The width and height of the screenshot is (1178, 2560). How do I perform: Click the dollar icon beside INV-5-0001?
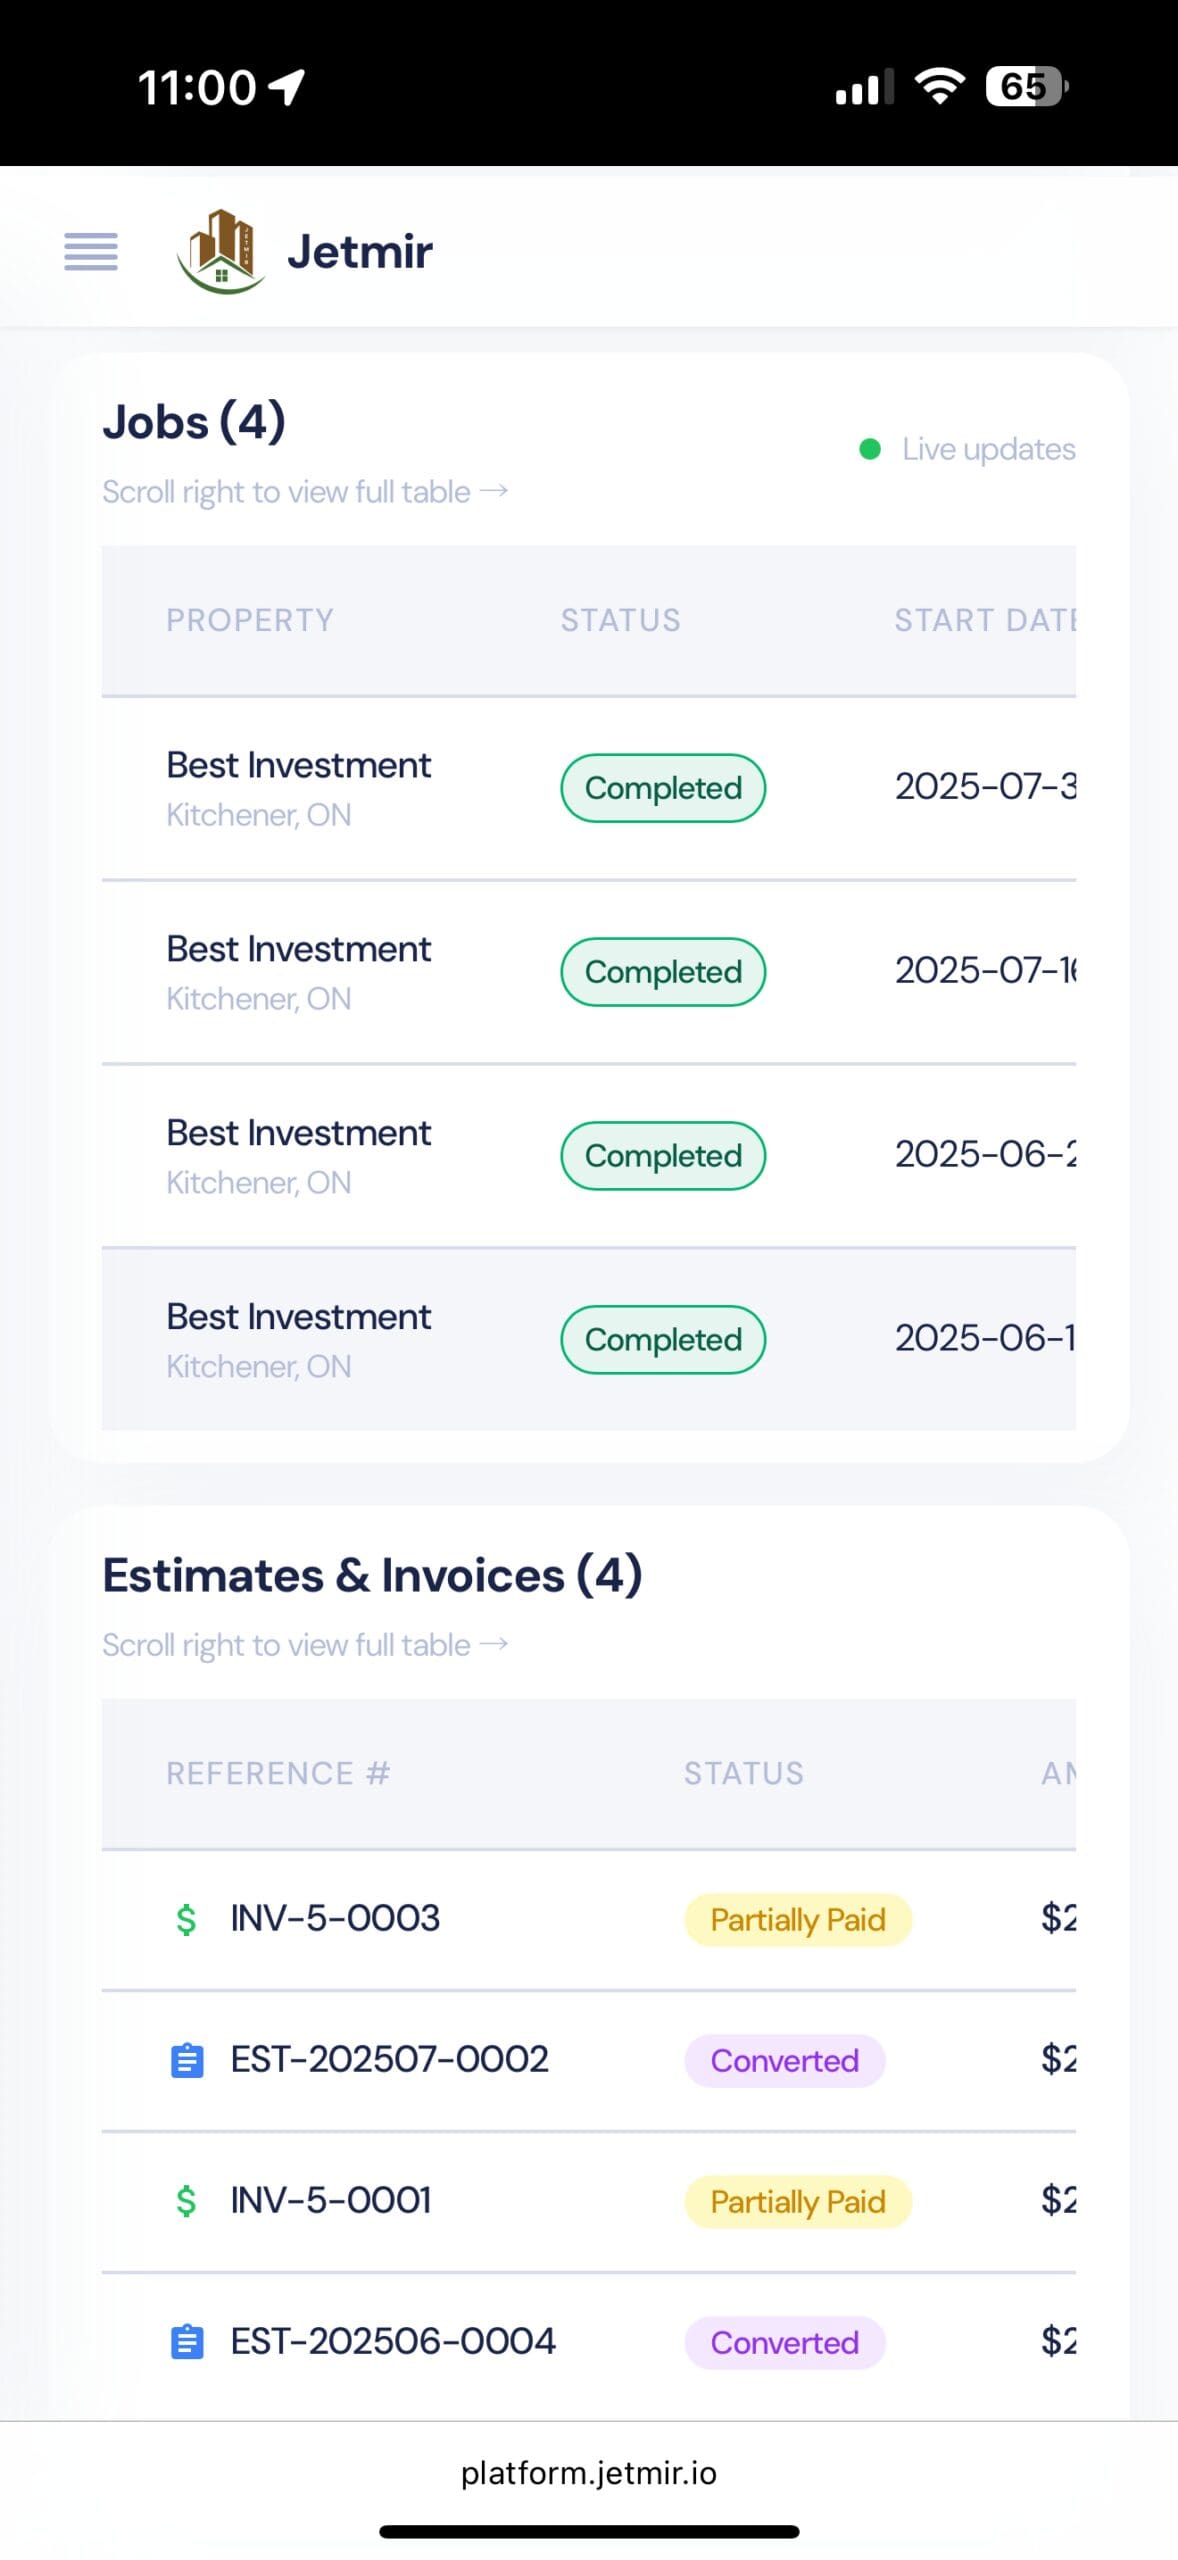[186, 2201]
